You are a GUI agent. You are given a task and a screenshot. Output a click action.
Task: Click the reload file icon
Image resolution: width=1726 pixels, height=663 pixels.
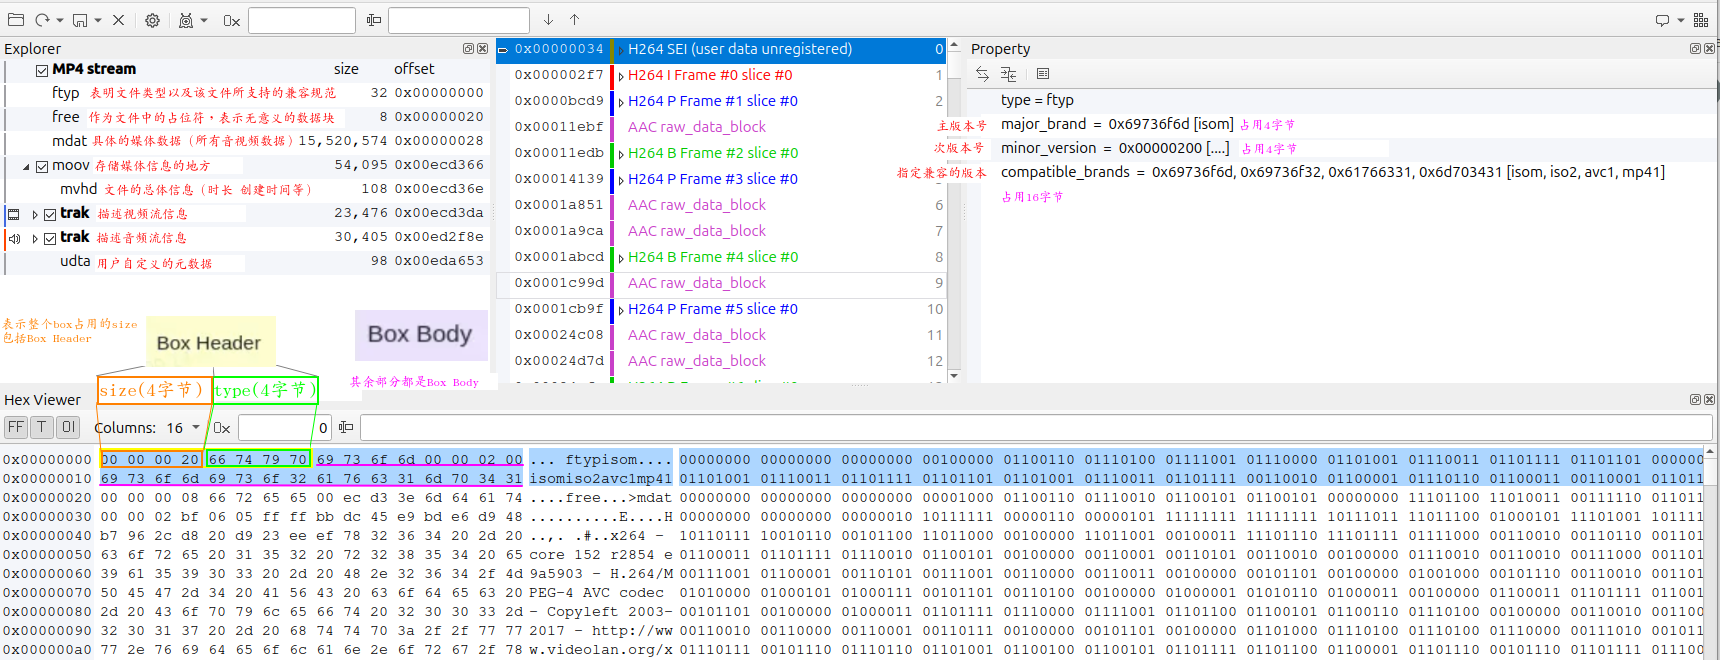tap(42, 20)
